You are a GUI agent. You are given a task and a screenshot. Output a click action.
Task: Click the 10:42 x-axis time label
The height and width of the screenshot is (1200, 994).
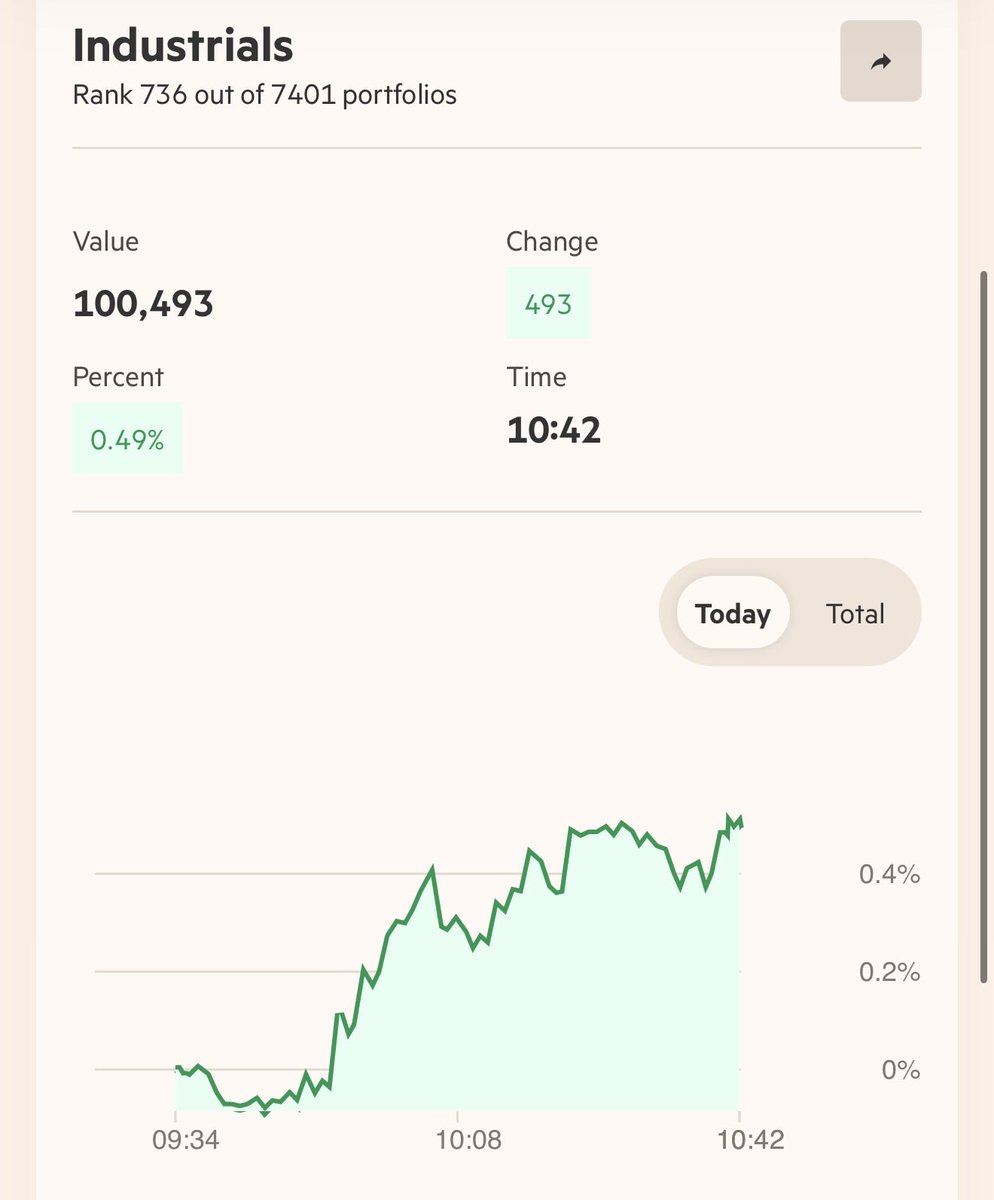(739, 1141)
